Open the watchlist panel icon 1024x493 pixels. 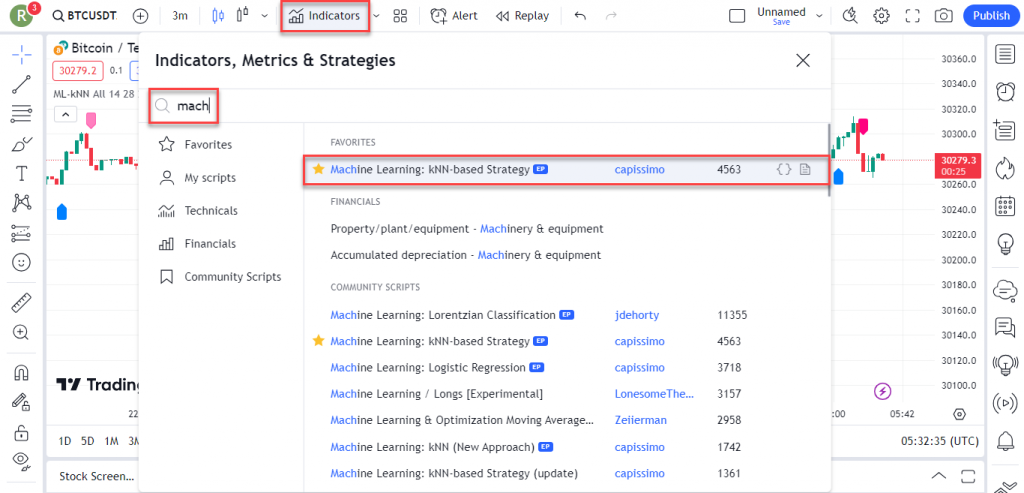coord(1004,55)
